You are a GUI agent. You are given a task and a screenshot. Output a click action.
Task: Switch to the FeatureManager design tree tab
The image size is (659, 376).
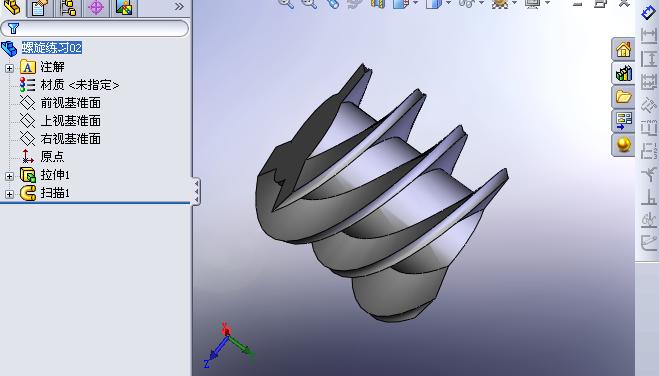click(12, 8)
